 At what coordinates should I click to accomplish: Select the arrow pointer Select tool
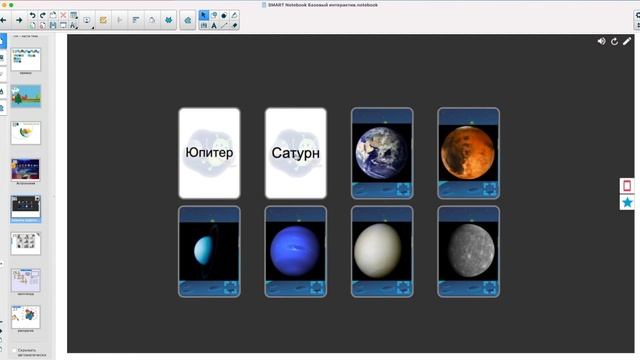204,15
